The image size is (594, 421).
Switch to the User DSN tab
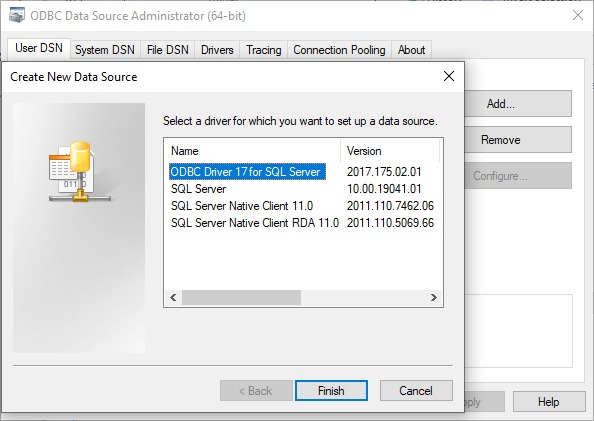click(x=39, y=49)
